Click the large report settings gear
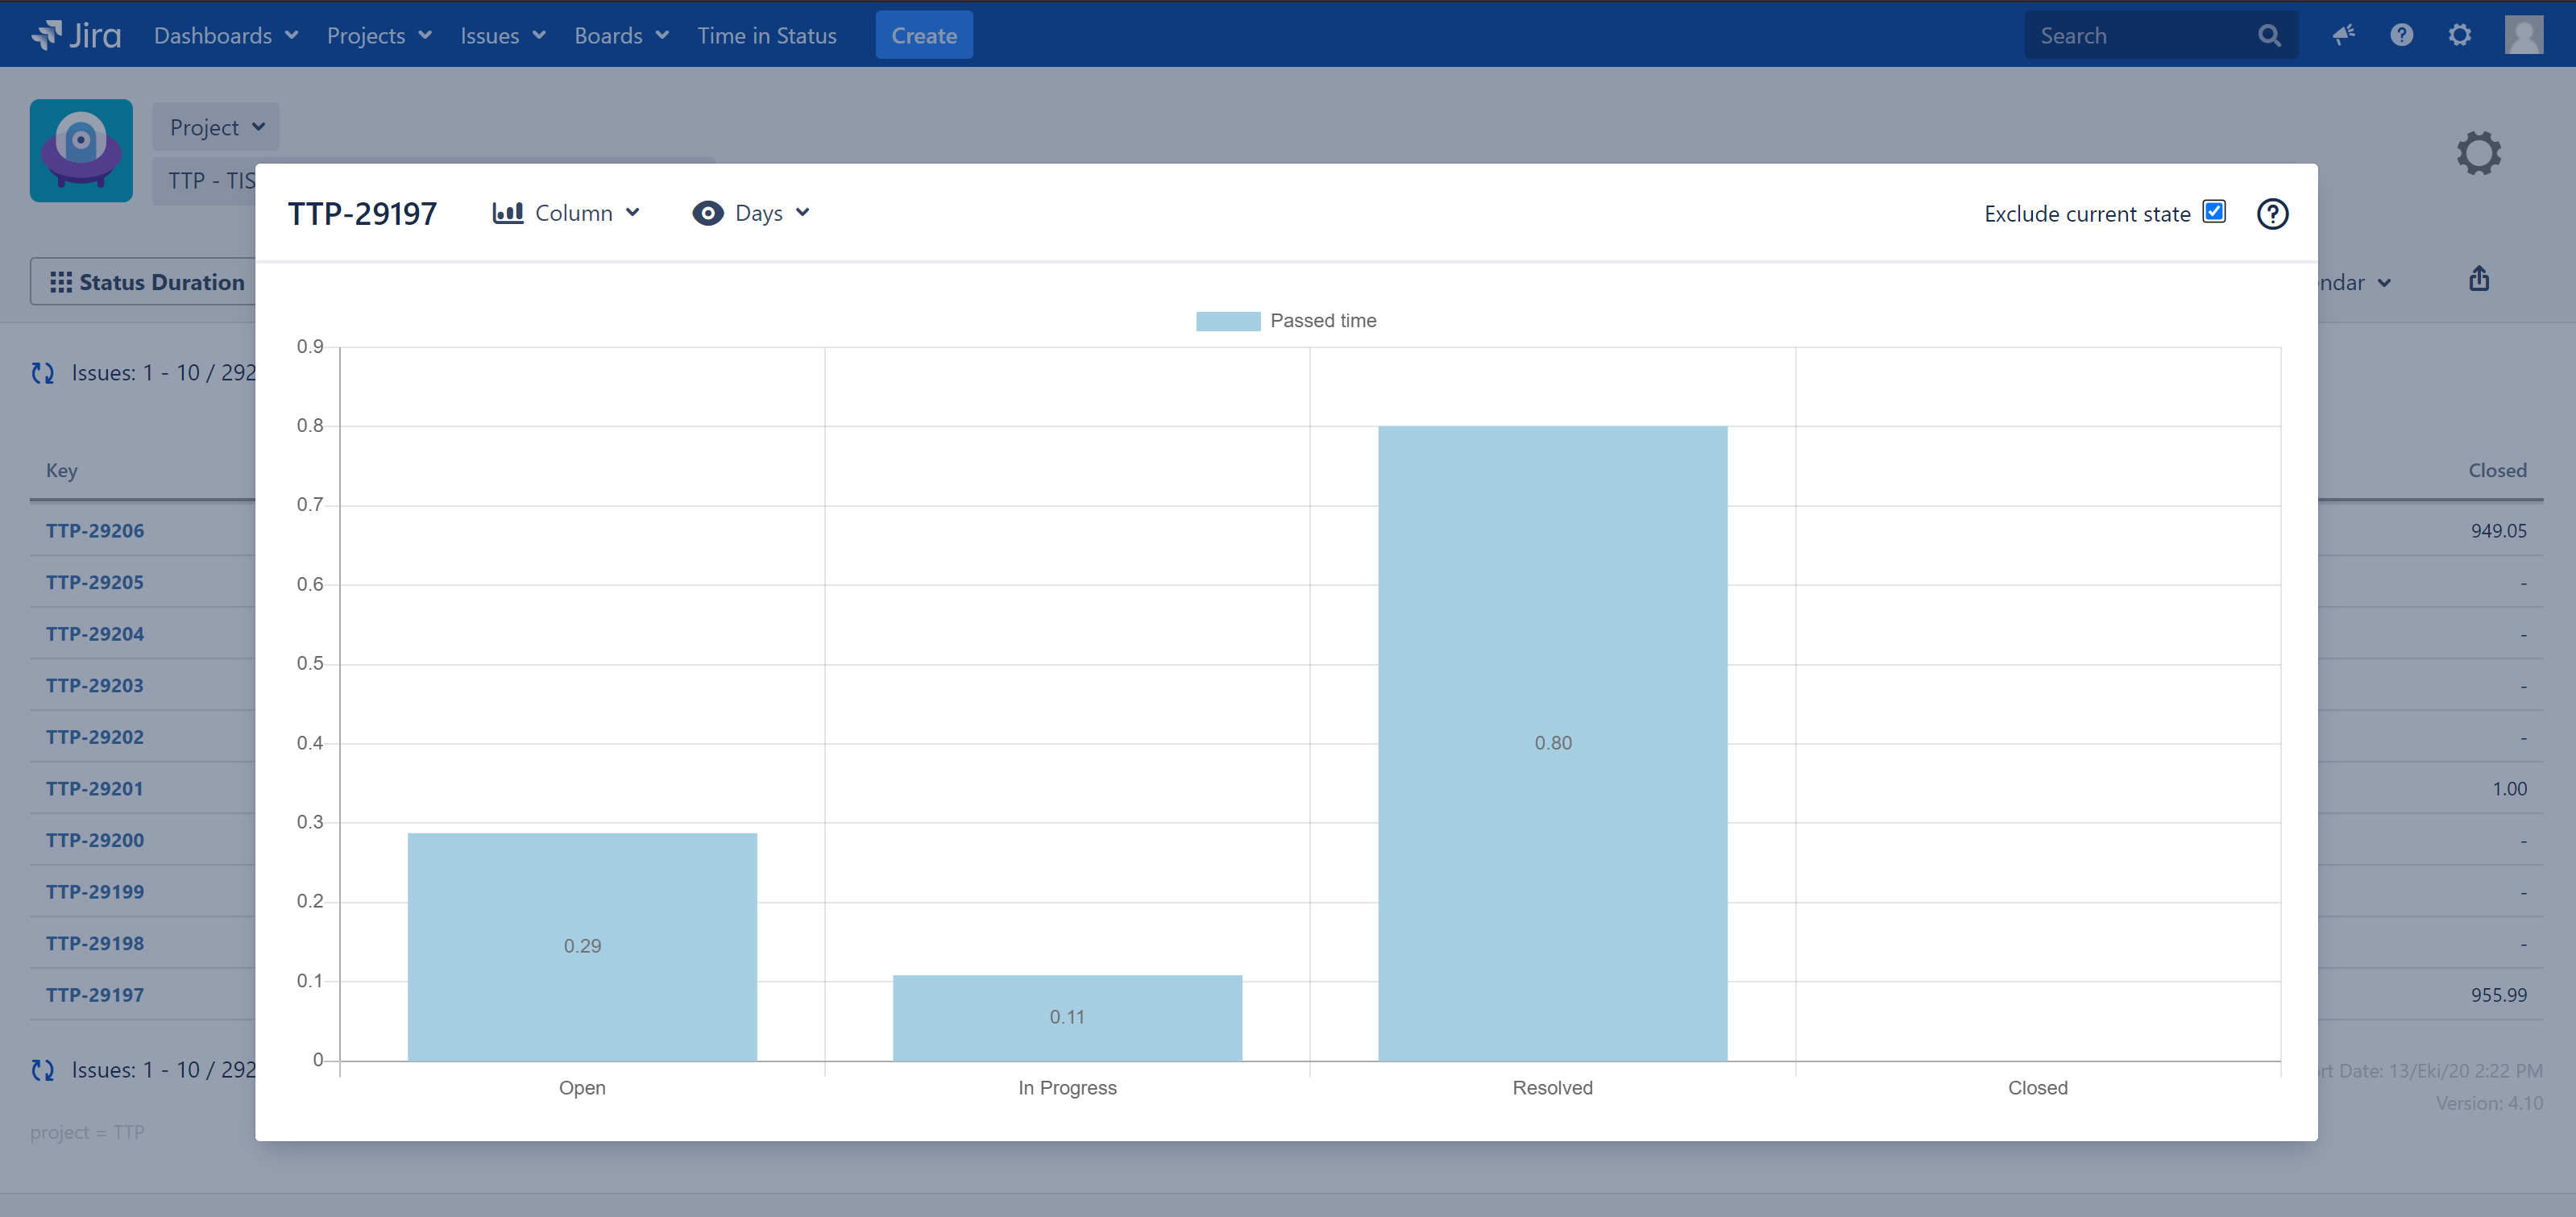The width and height of the screenshot is (2576, 1217). [x=2478, y=153]
